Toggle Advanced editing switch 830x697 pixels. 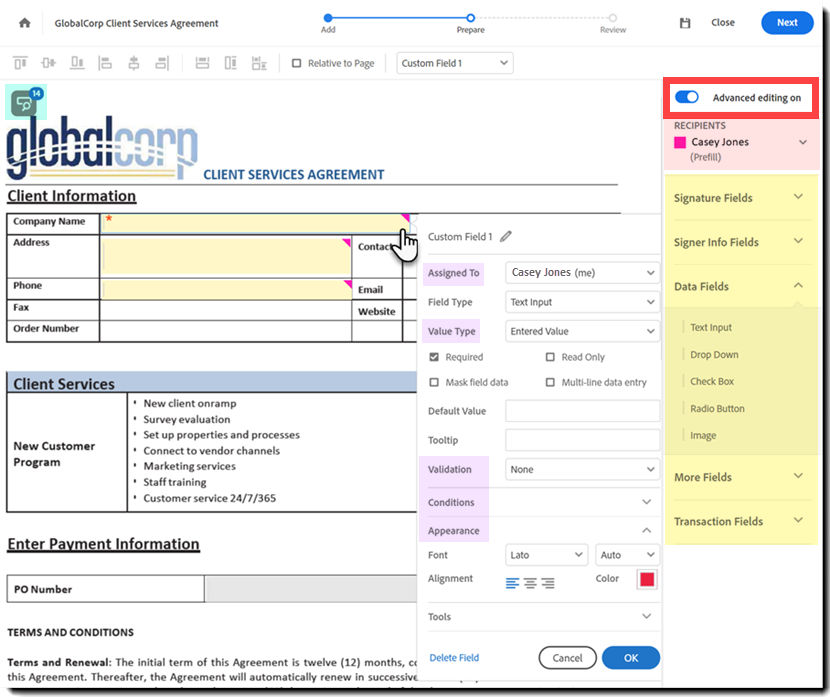pyautogui.click(x=687, y=97)
